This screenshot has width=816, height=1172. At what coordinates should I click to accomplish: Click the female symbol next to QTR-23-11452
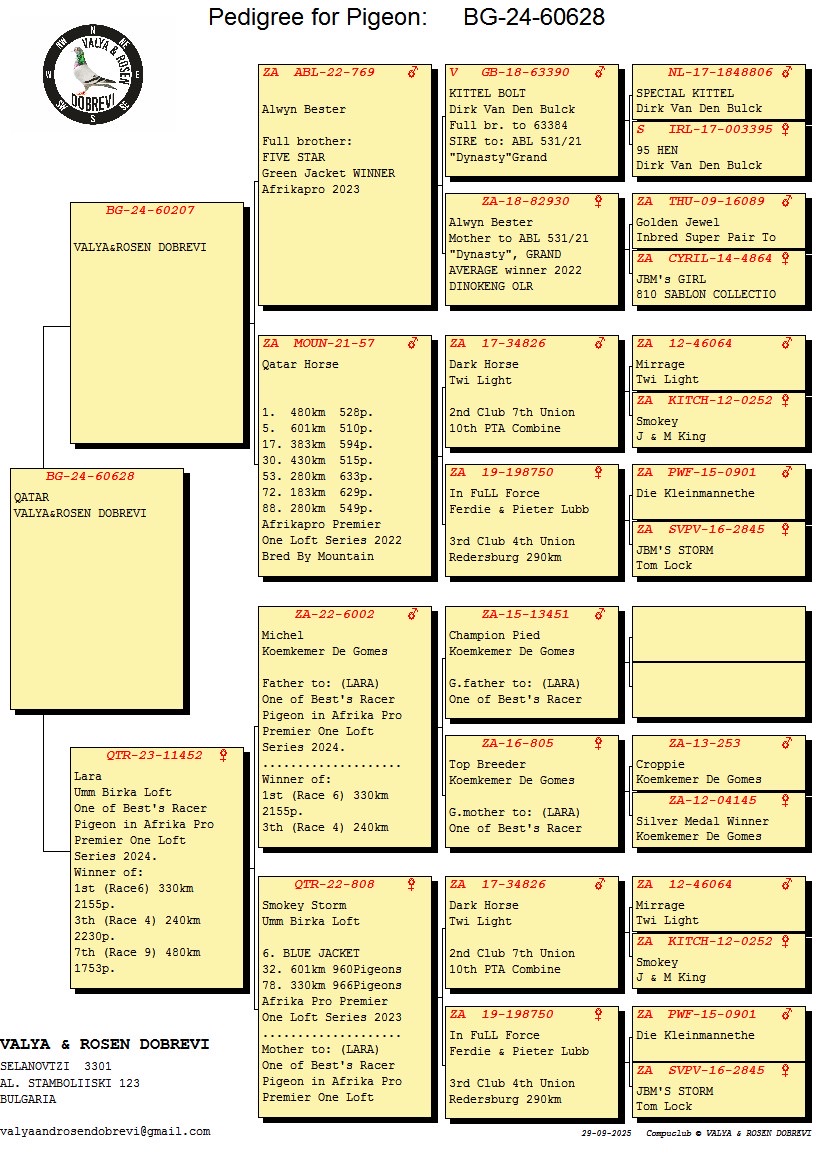tap(223, 756)
